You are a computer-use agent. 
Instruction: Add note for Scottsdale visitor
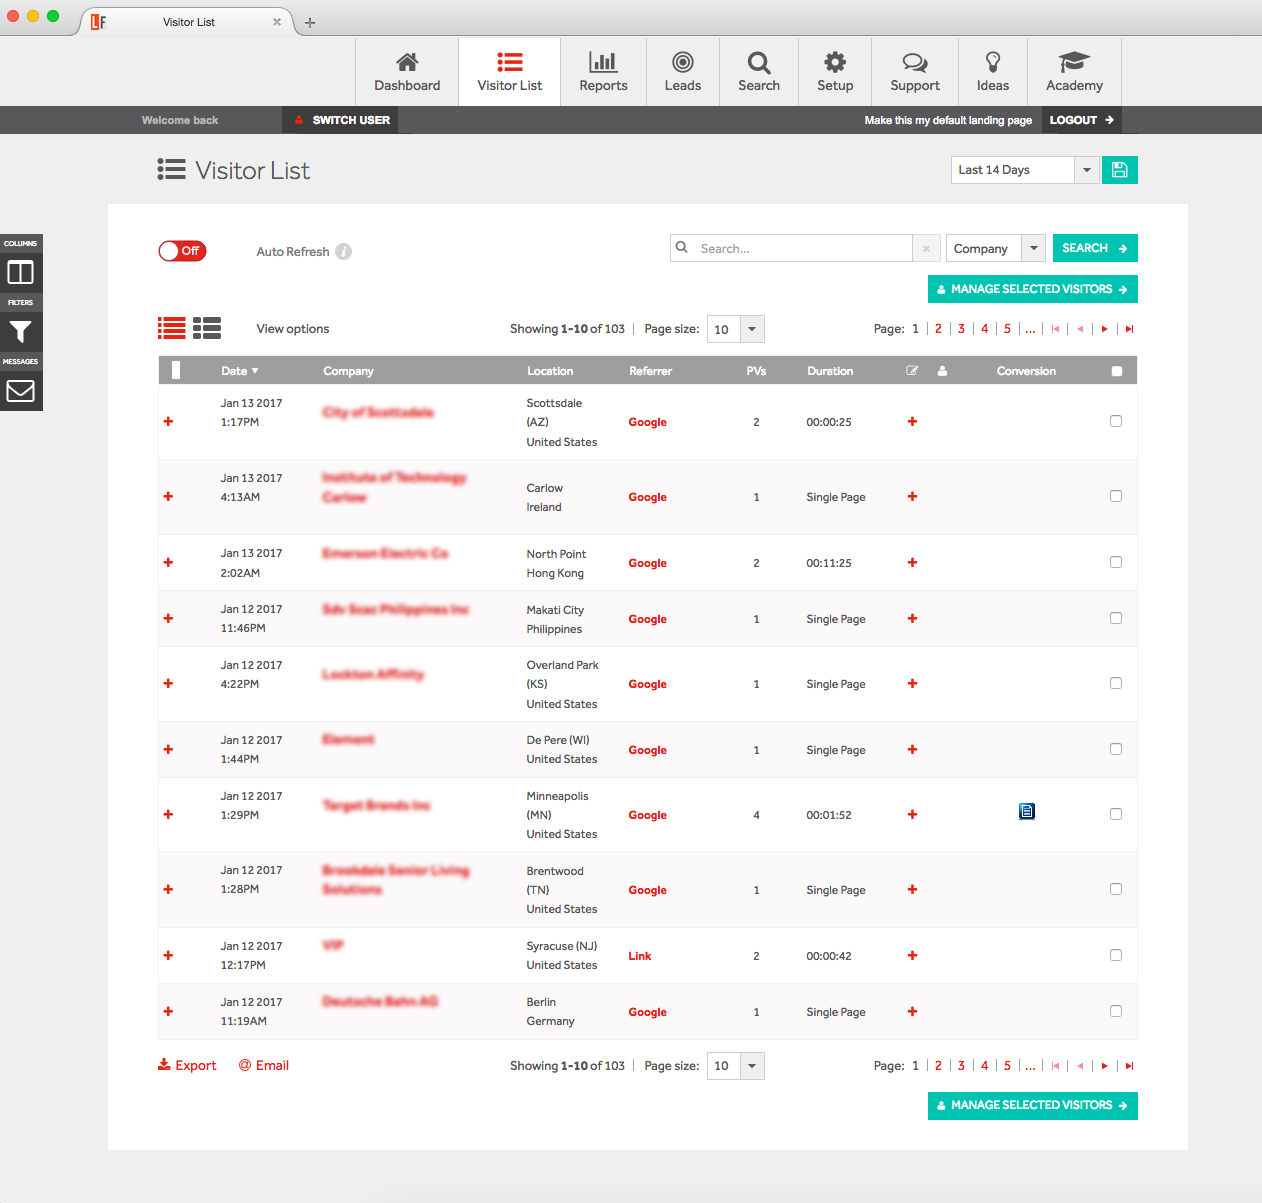(x=912, y=422)
